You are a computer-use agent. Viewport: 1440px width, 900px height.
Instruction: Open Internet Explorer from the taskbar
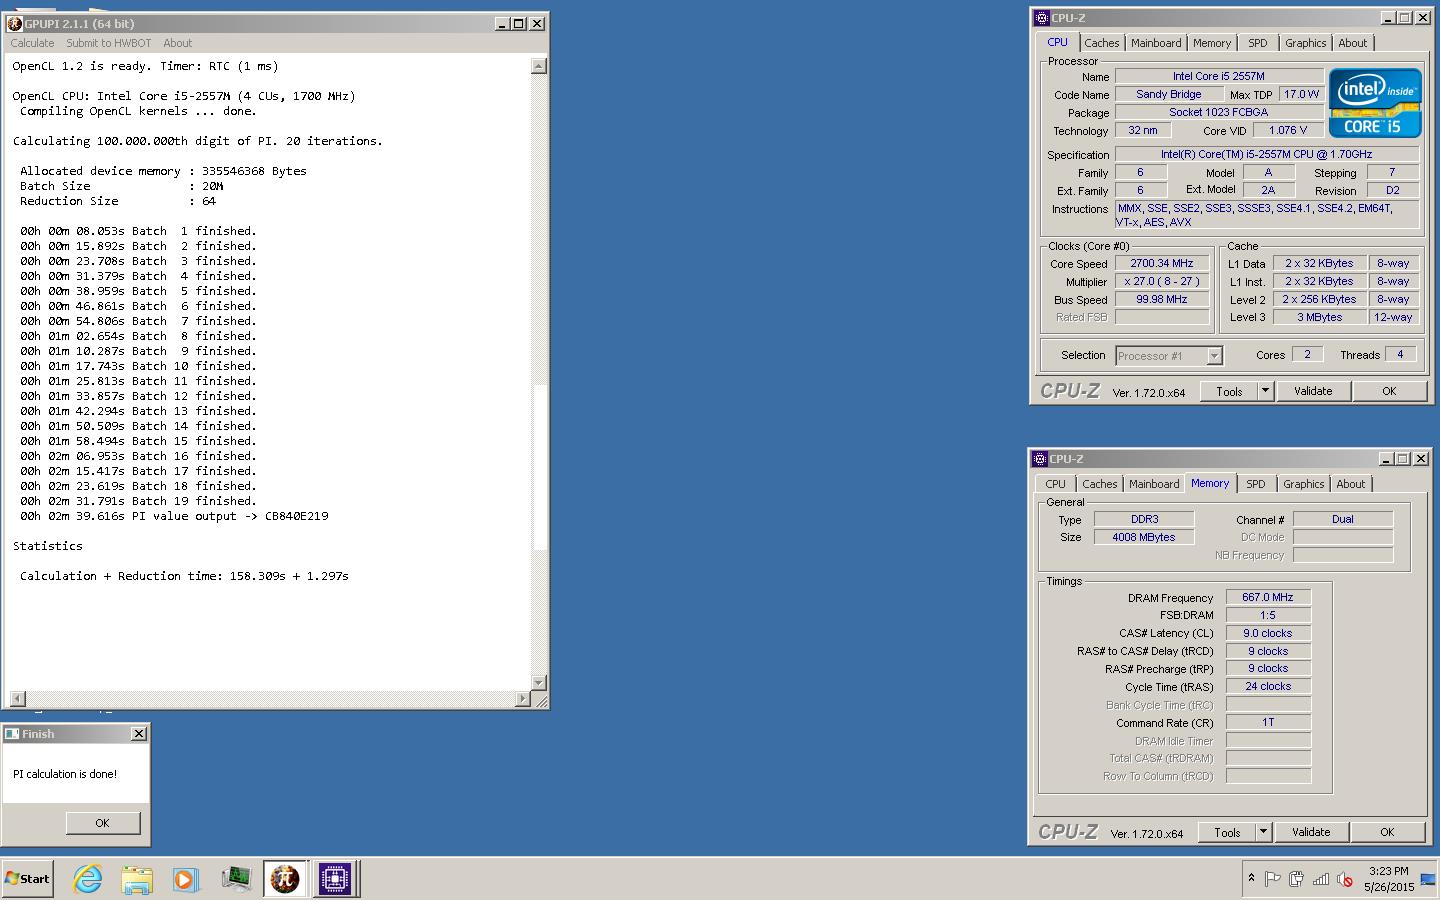tap(88, 879)
